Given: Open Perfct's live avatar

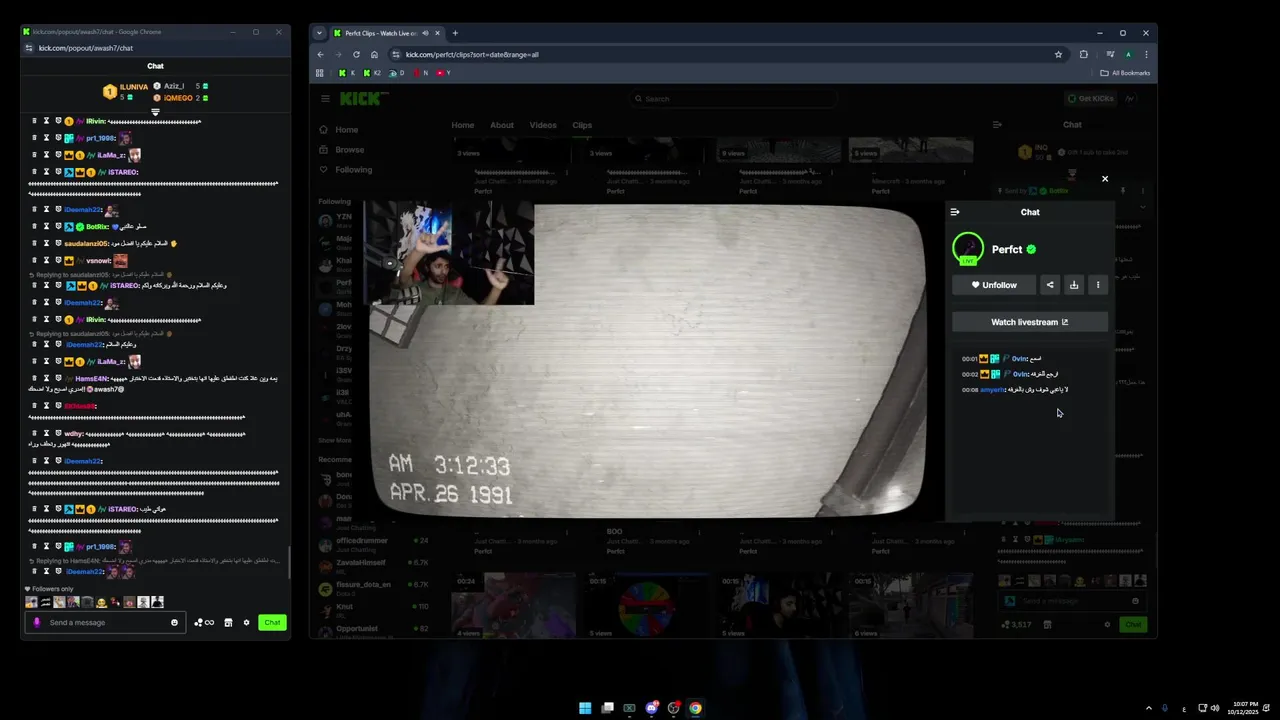Looking at the screenshot, I should point(968,249).
